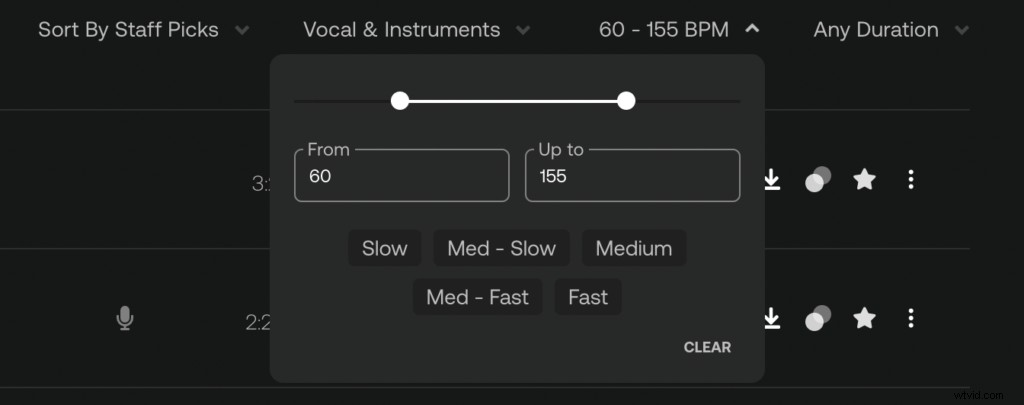
Task: Click the right BPM slider handle
Action: [626, 101]
